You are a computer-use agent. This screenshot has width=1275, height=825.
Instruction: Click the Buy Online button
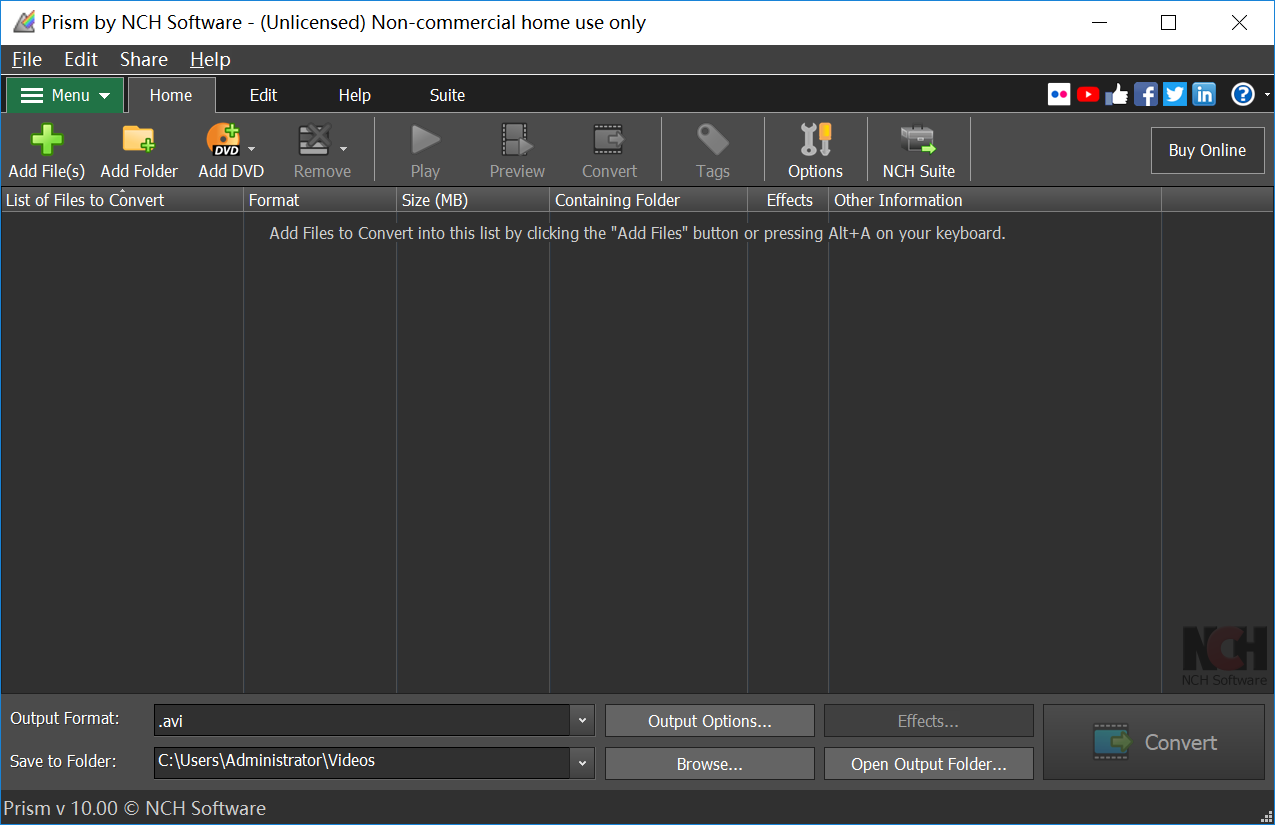point(1208,150)
